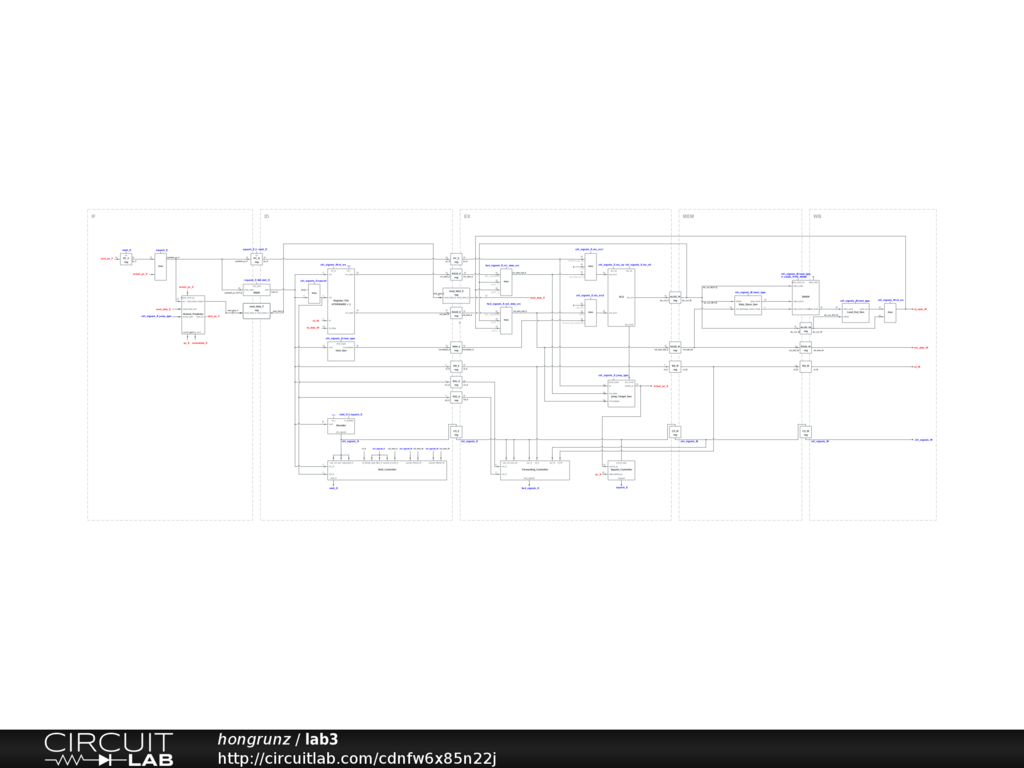Select the IF stage label
Screen dimensions: 1024x768
[93, 216]
